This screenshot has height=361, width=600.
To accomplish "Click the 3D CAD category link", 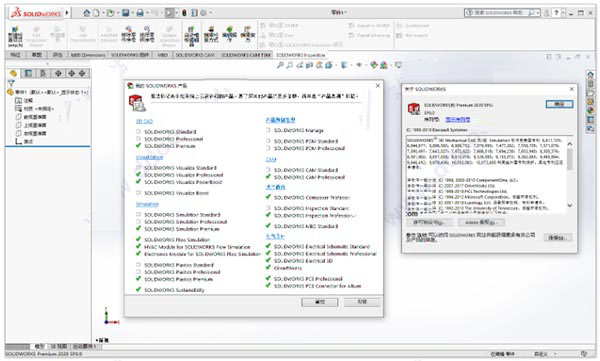I will [144, 121].
